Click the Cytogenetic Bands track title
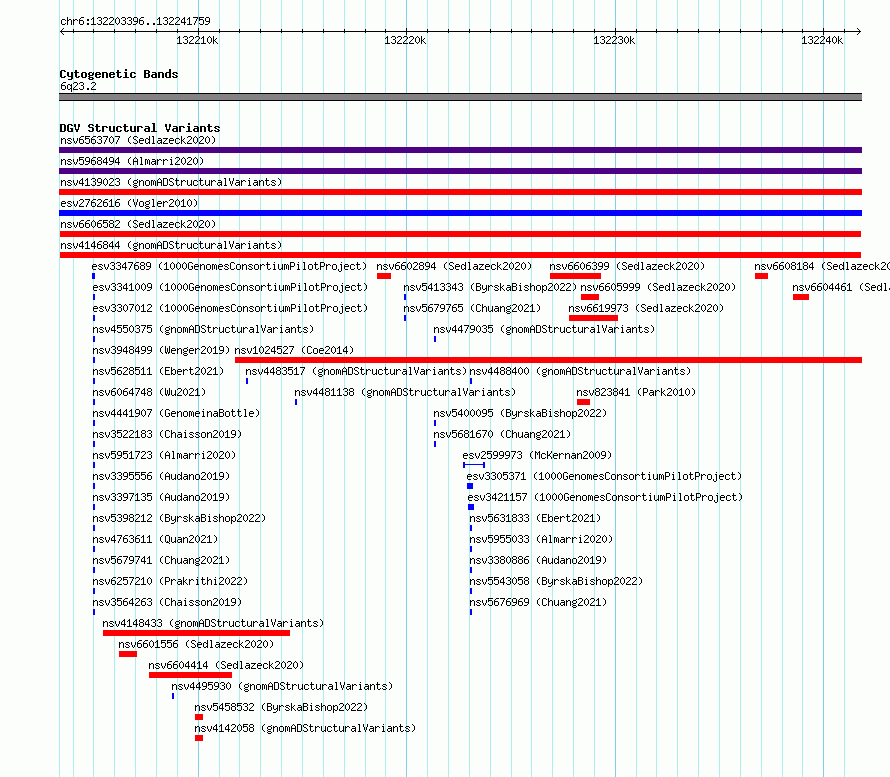890x777 pixels. (119, 74)
